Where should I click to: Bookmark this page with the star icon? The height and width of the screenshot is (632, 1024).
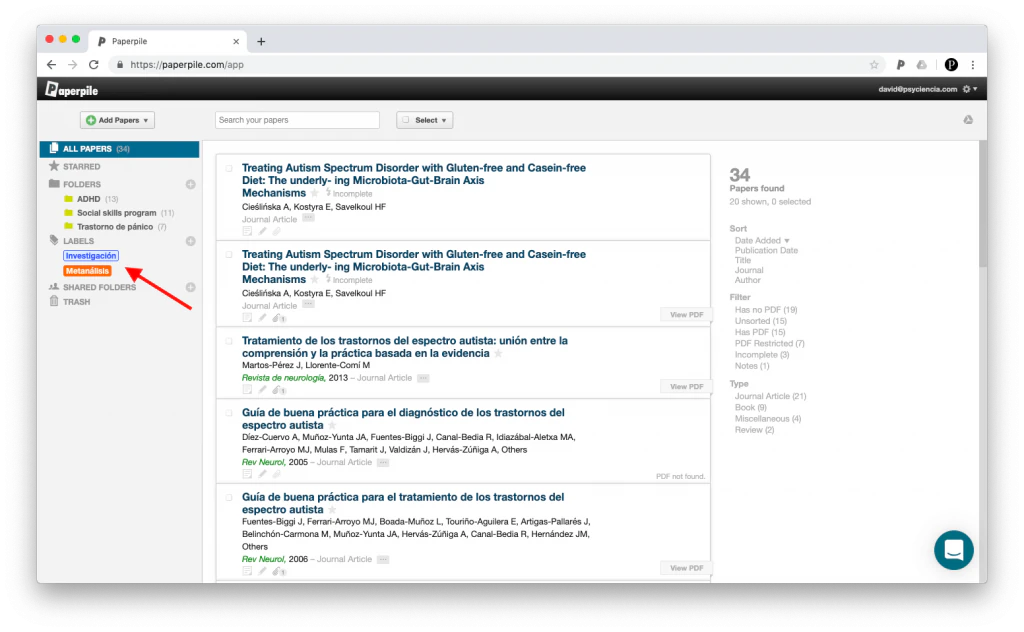[874, 65]
